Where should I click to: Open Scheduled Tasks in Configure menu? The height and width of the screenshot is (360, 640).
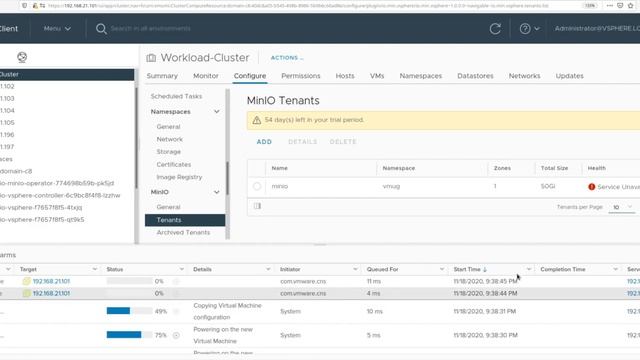click(x=176, y=96)
